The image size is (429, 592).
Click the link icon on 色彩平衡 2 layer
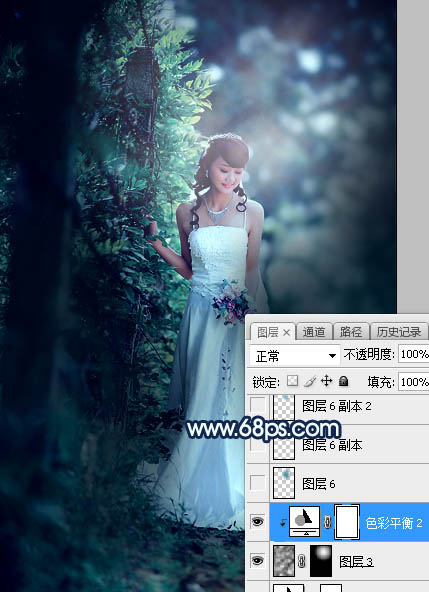tap(327, 522)
